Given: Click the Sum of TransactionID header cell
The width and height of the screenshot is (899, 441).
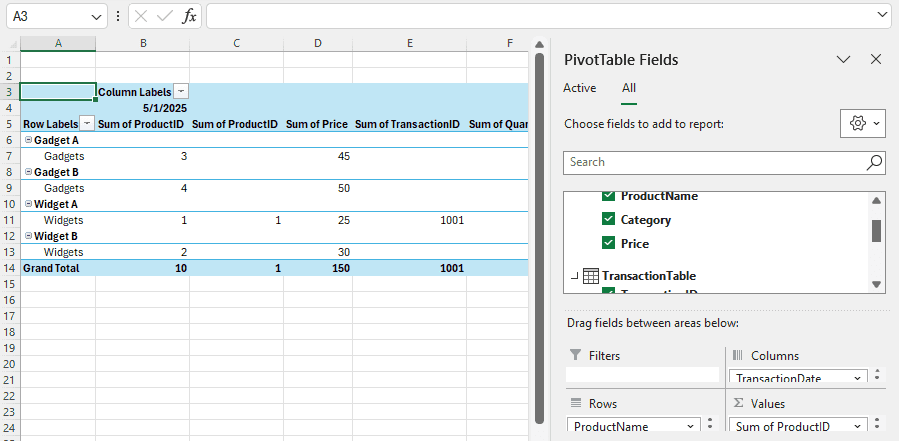Looking at the screenshot, I should (x=409, y=124).
